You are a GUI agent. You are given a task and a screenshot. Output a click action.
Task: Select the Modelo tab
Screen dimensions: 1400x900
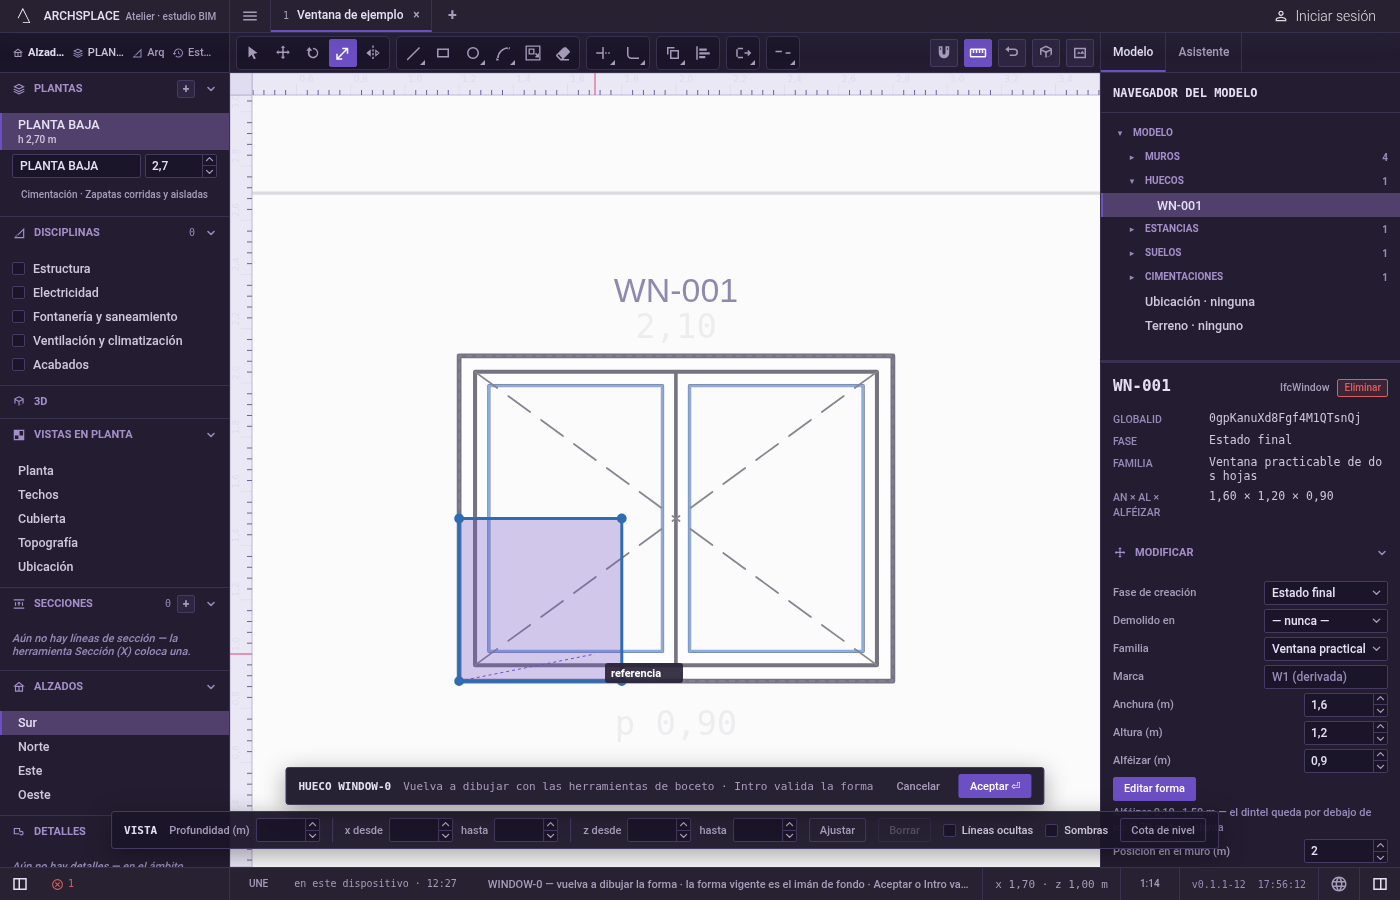(1133, 52)
